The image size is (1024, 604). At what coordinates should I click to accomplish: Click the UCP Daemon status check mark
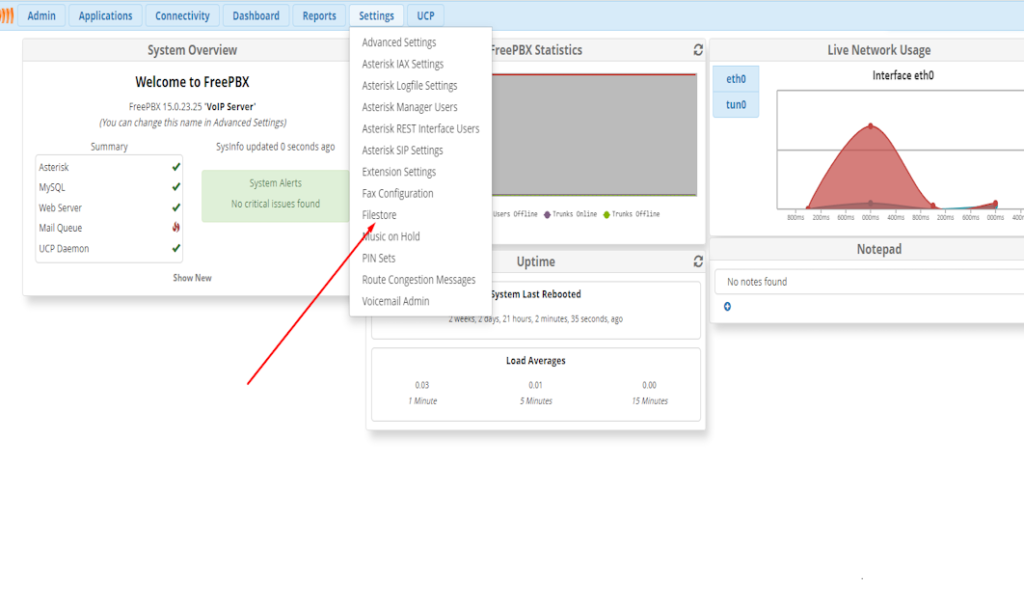point(176,248)
